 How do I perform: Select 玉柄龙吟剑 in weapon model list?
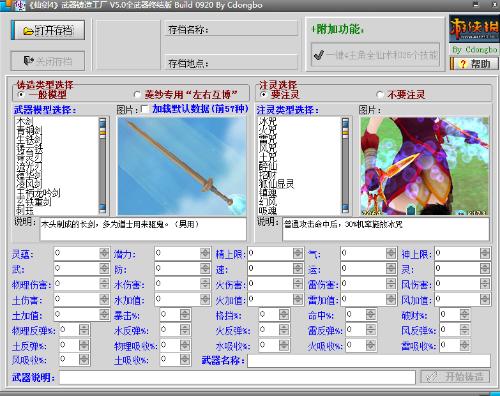tap(38, 193)
